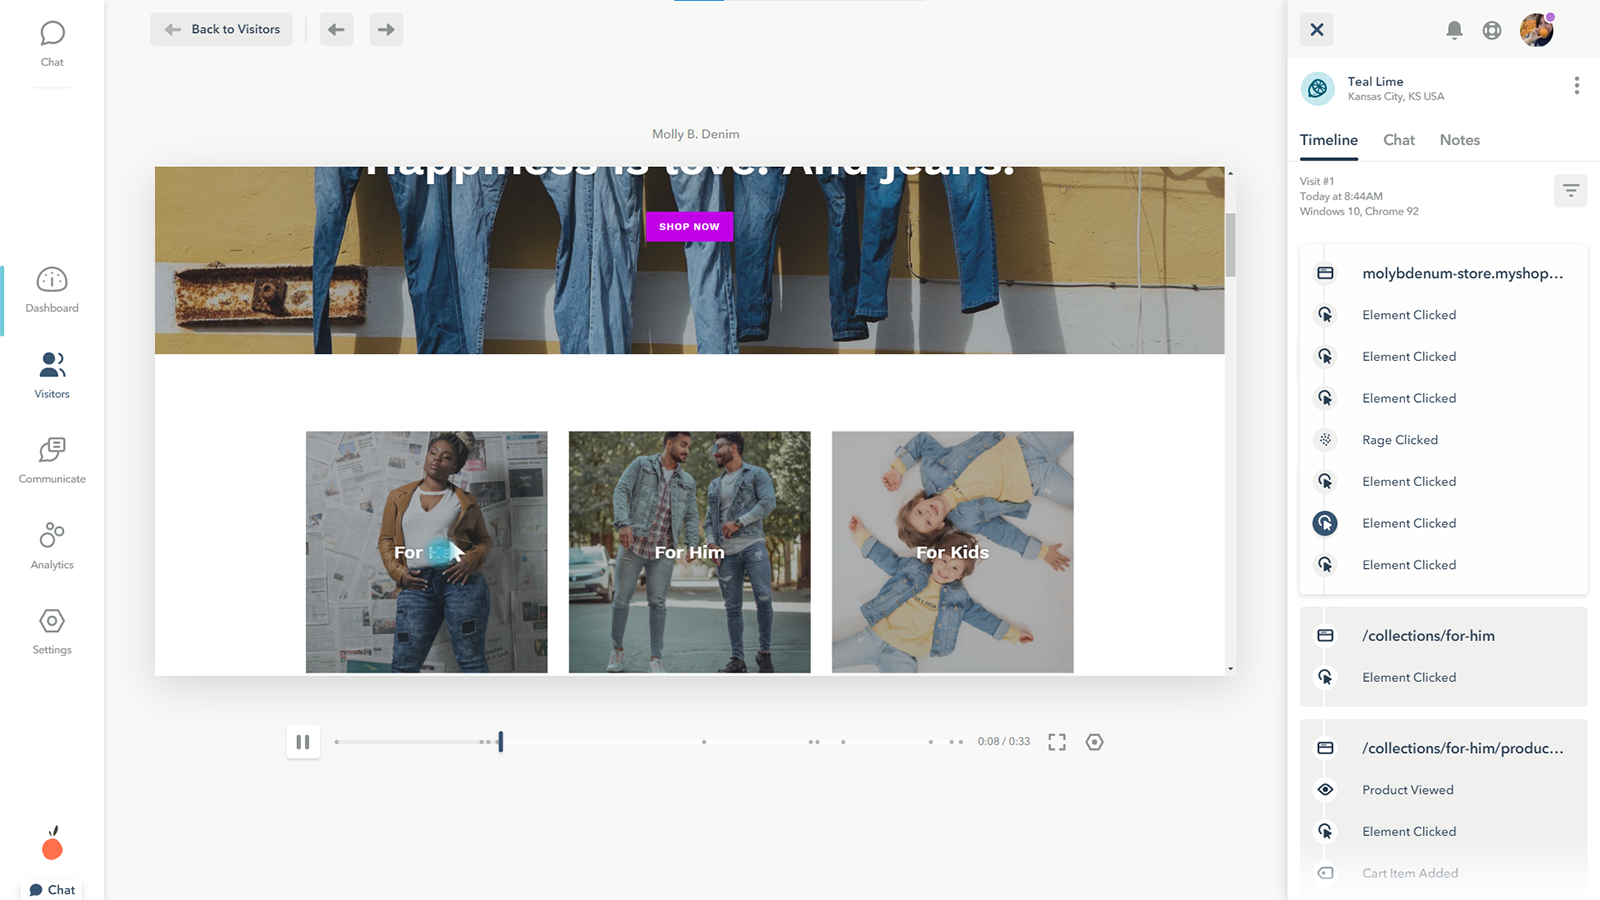Enter fullscreen on the session player
1600x900 pixels.
point(1057,742)
